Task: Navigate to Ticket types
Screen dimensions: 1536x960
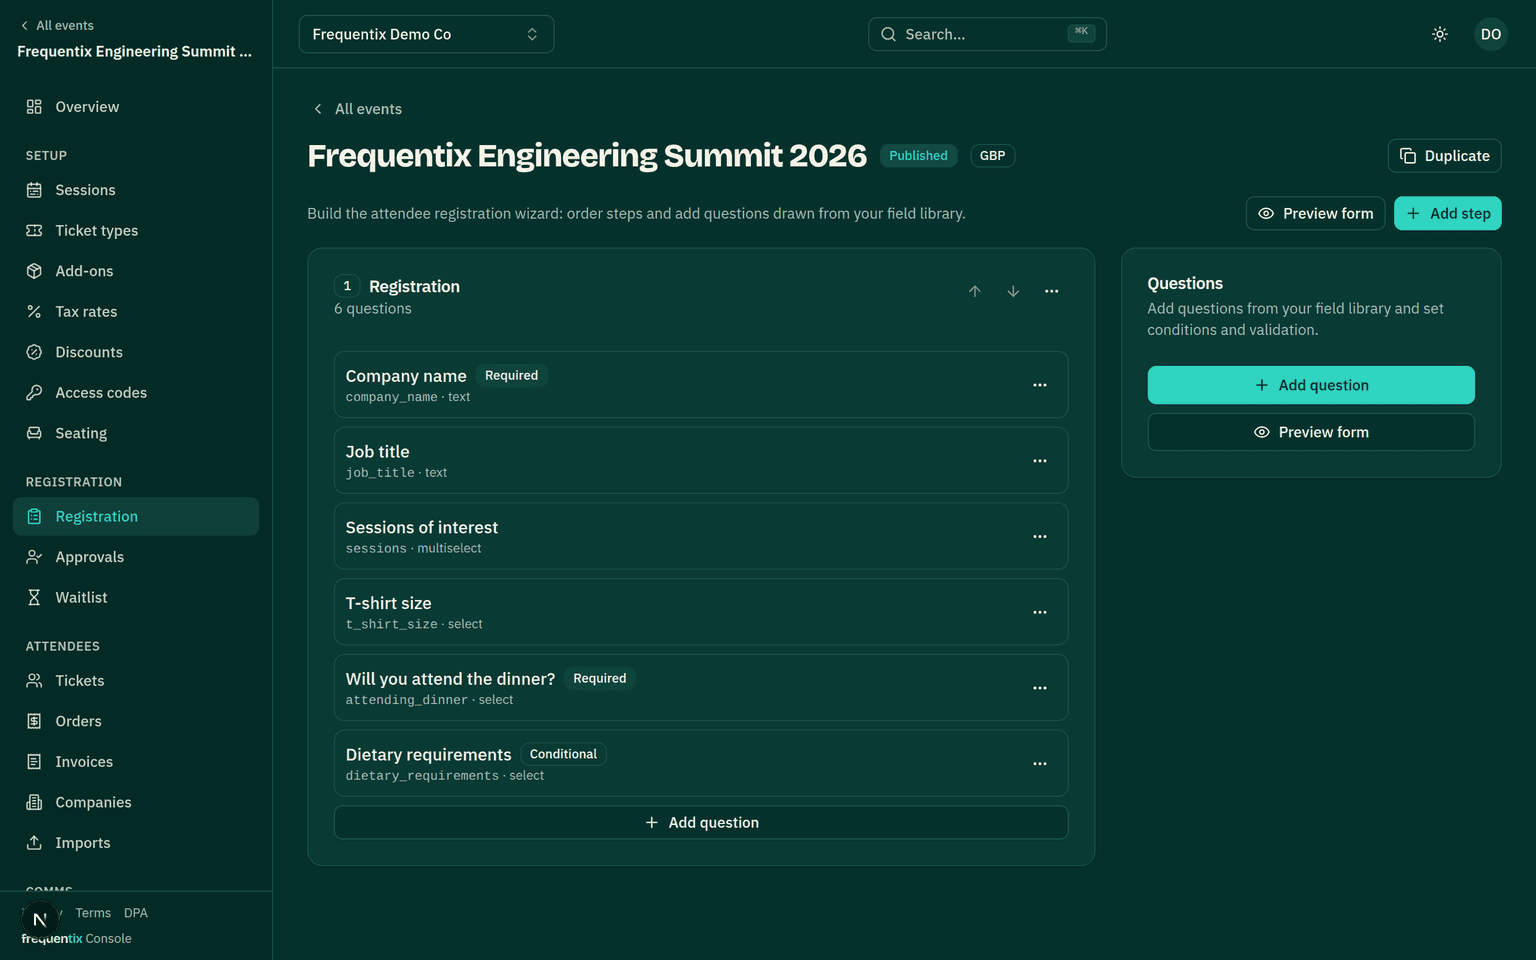Action: click(x=136, y=230)
